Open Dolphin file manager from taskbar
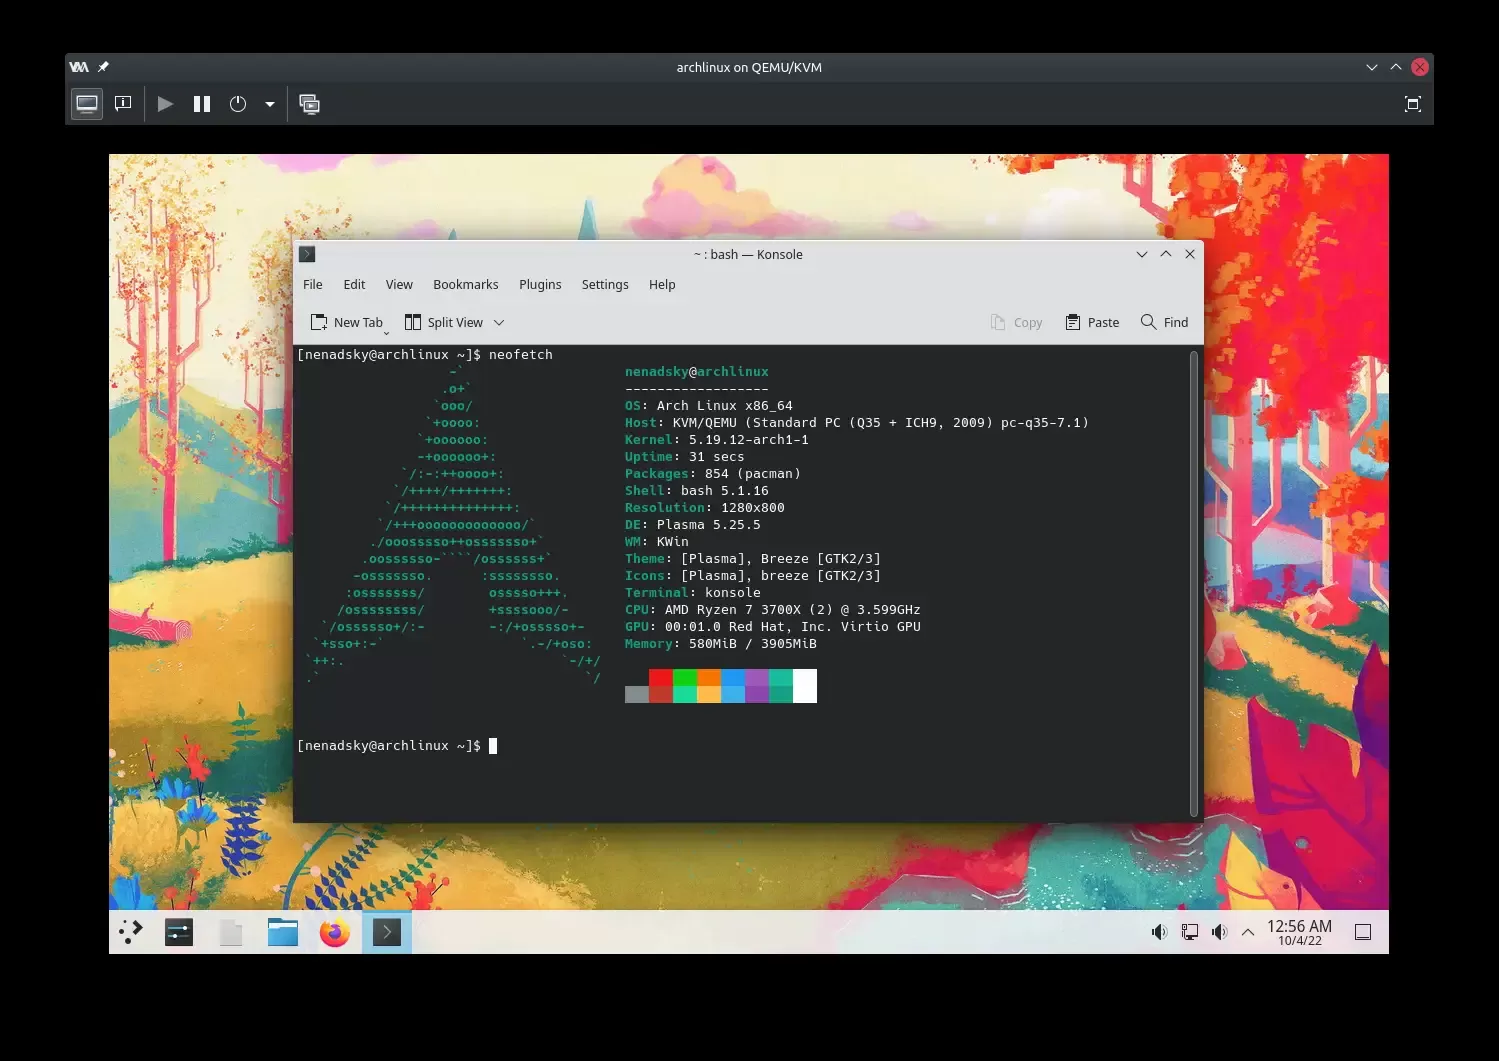 pos(283,932)
